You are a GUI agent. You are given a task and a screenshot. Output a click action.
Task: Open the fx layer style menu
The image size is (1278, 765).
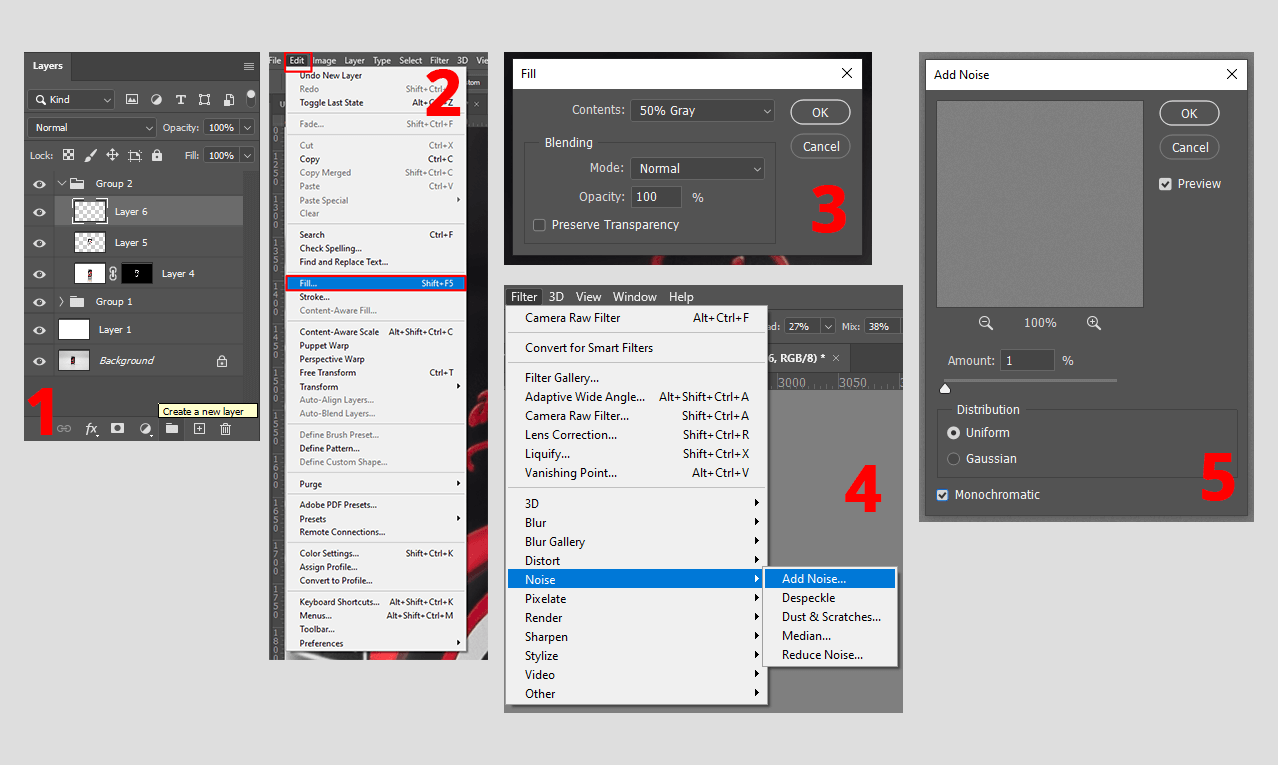(x=92, y=428)
